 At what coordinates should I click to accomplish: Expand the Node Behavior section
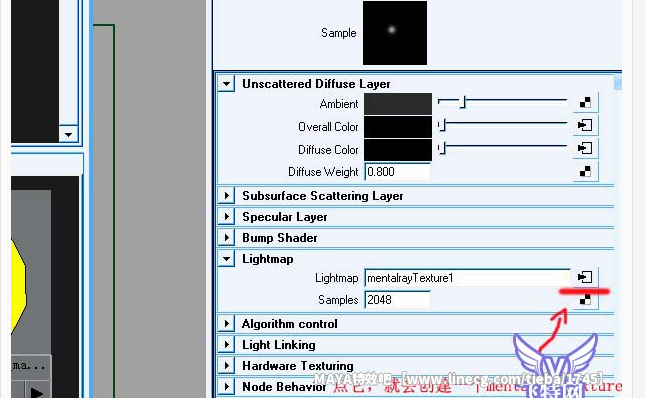pos(226,386)
